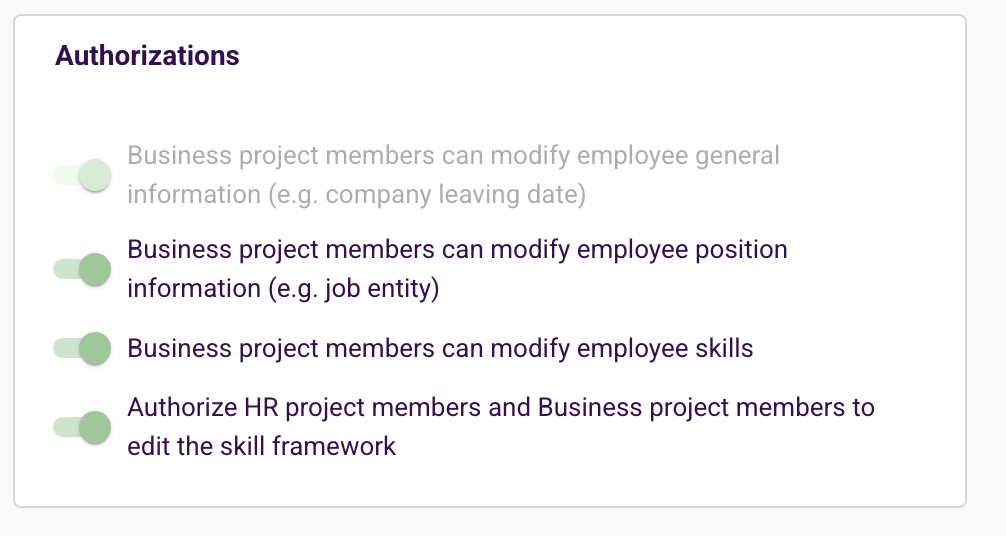The height and width of the screenshot is (536, 1006).
Task: Click the light track of the employee skills switch
Action: click(x=65, y=348)
